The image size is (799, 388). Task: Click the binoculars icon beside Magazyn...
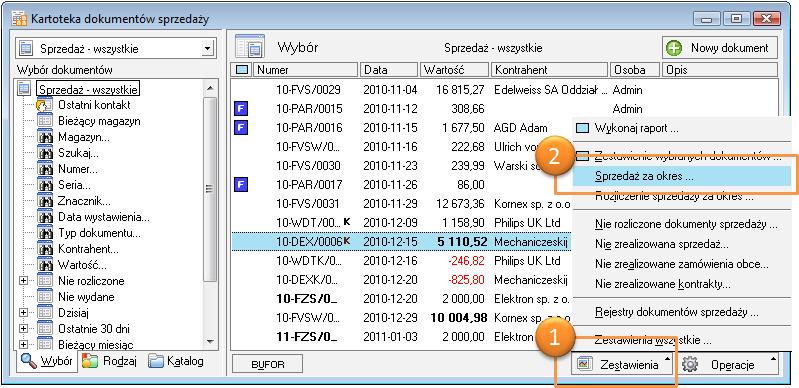pyautogui.click(x=45, y=137)
